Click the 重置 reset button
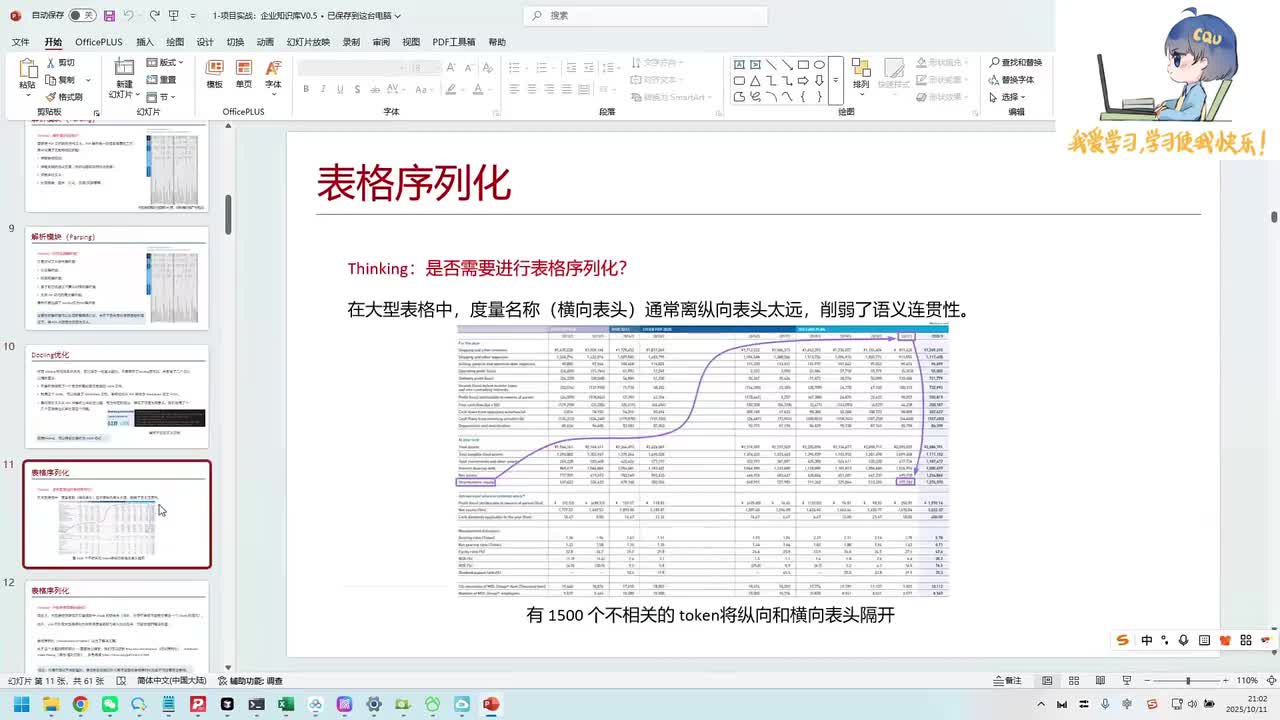Screen dimensions: 1280x720 point(161,80)
